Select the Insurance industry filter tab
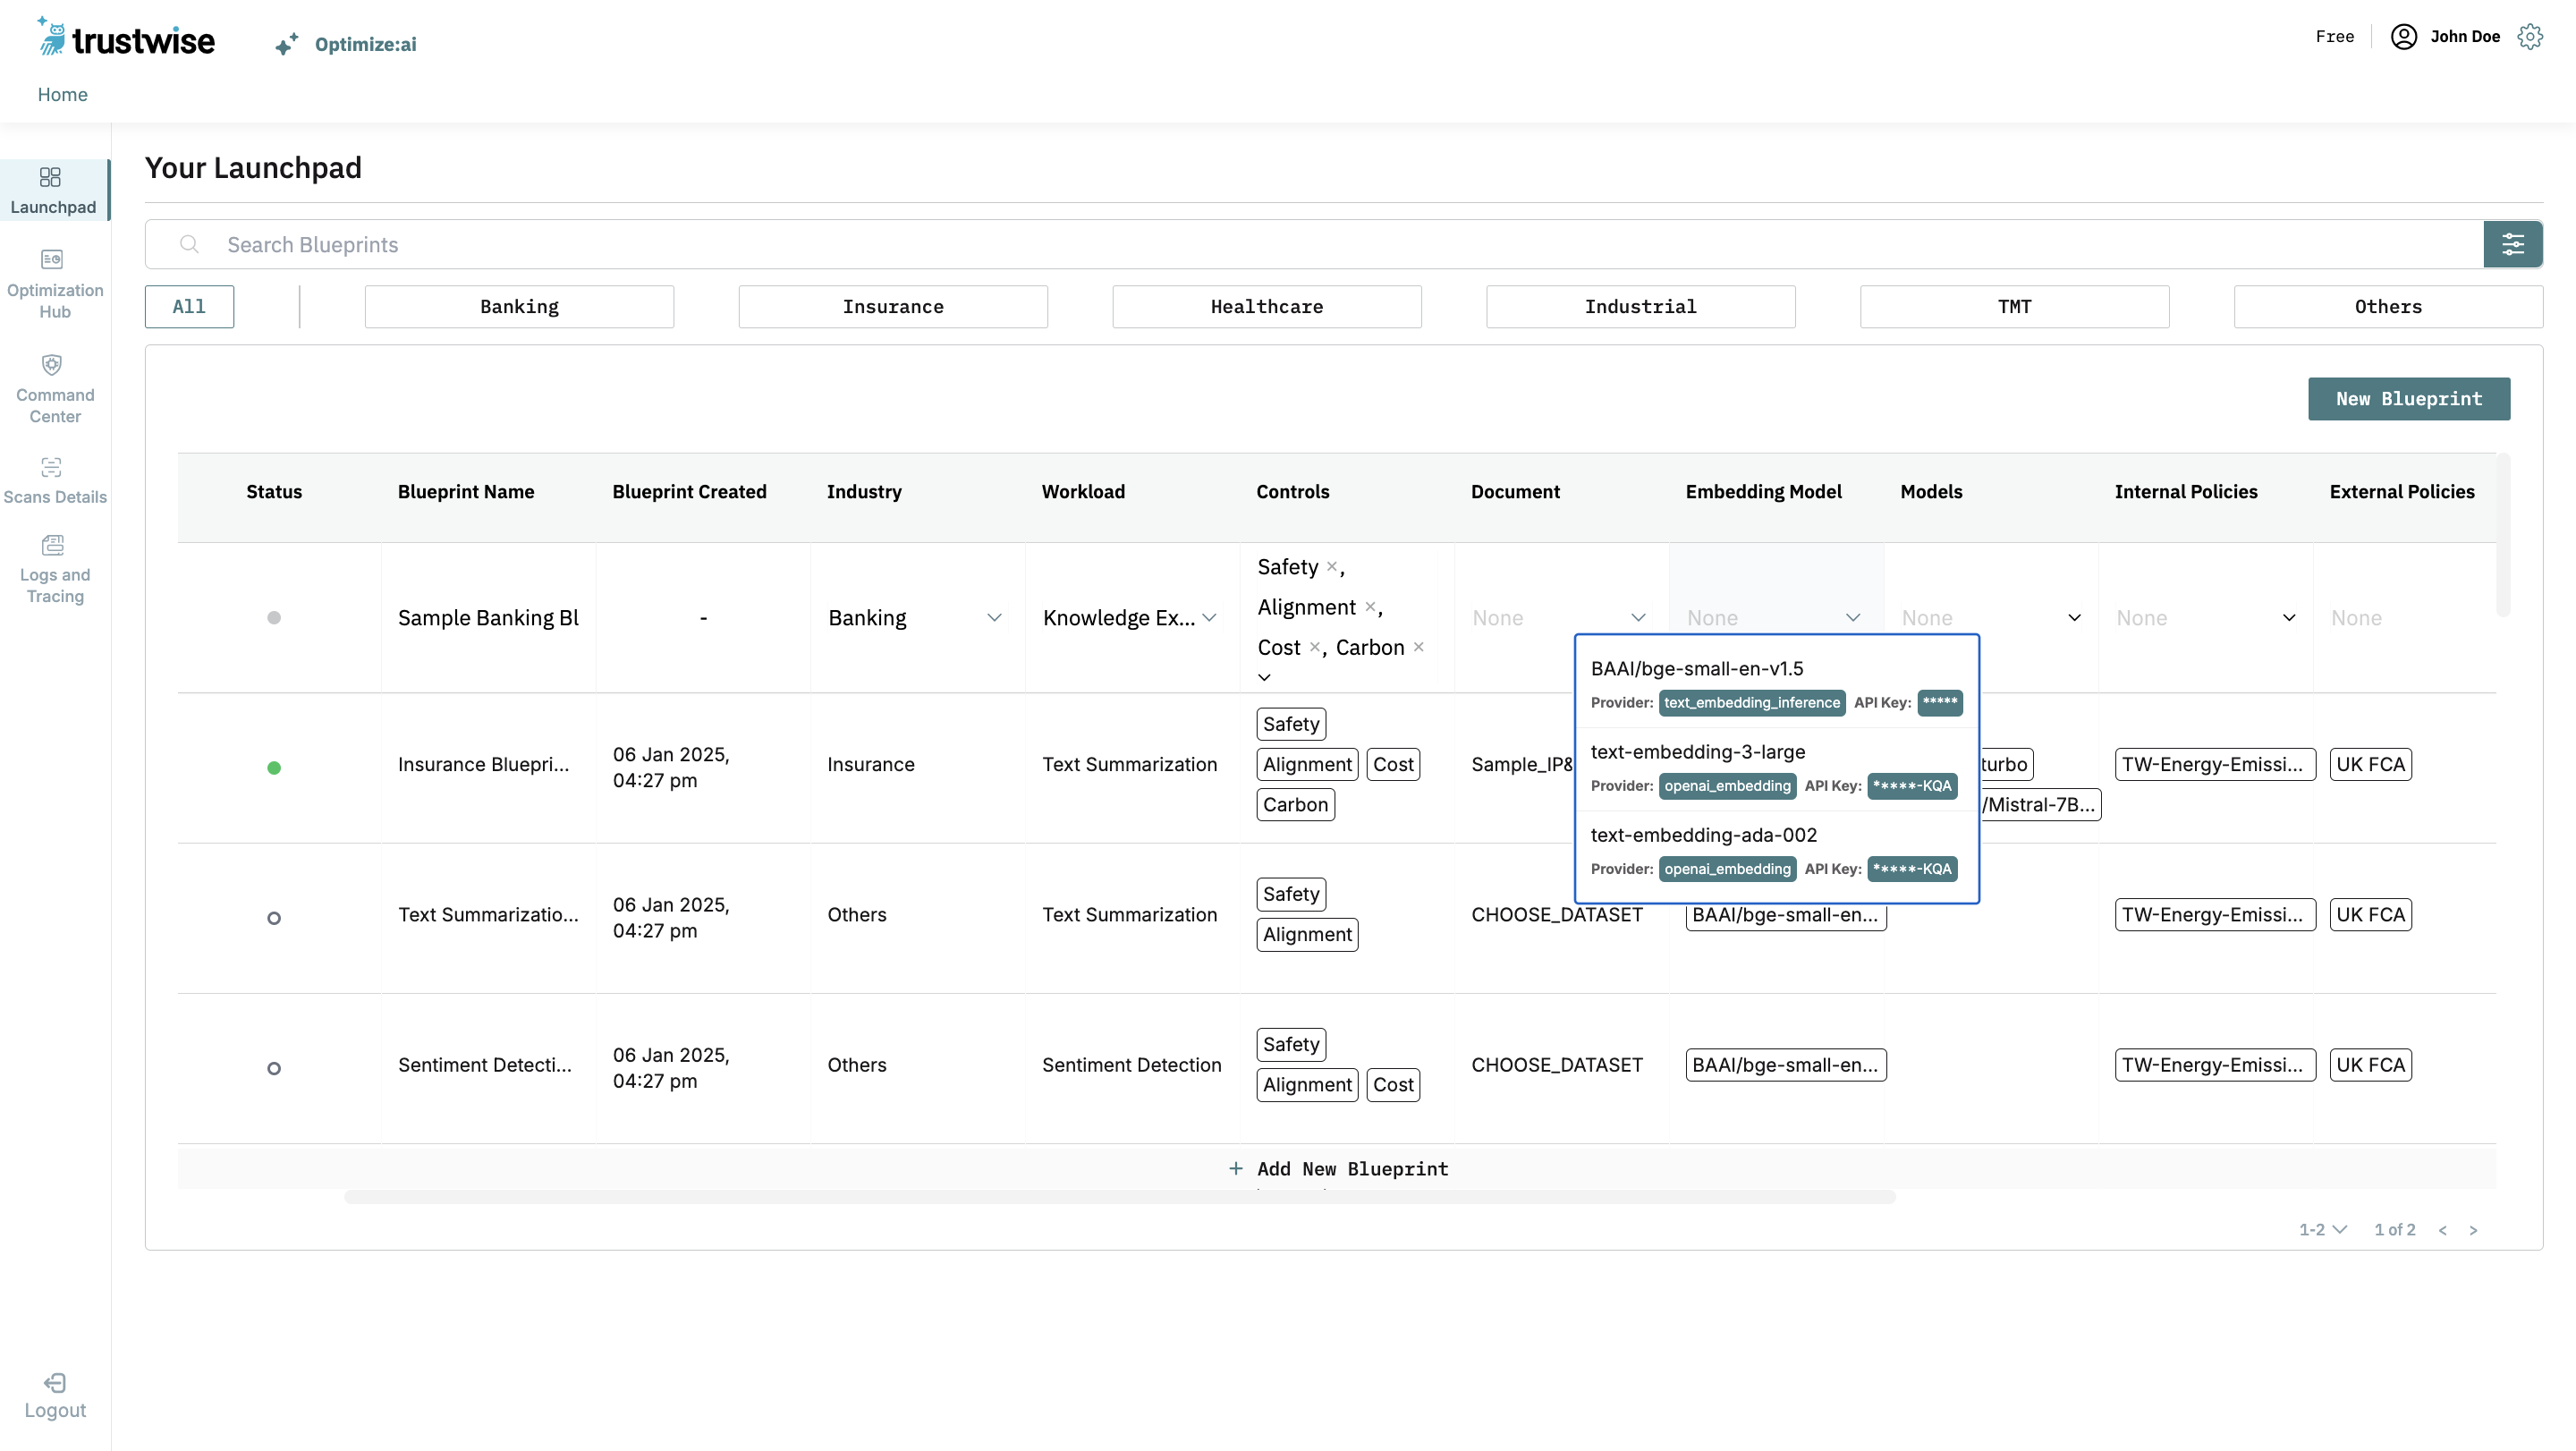2576x1451 pixels. (894, 306)
